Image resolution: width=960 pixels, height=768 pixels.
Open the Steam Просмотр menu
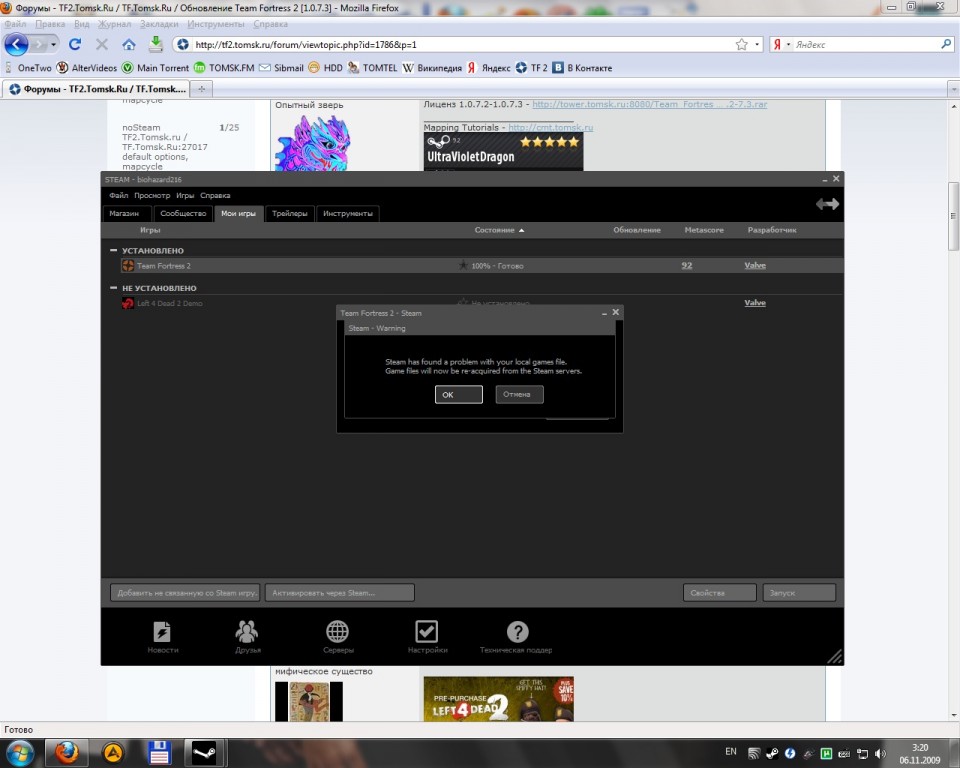pyautogui.click(x=152, y=195)
